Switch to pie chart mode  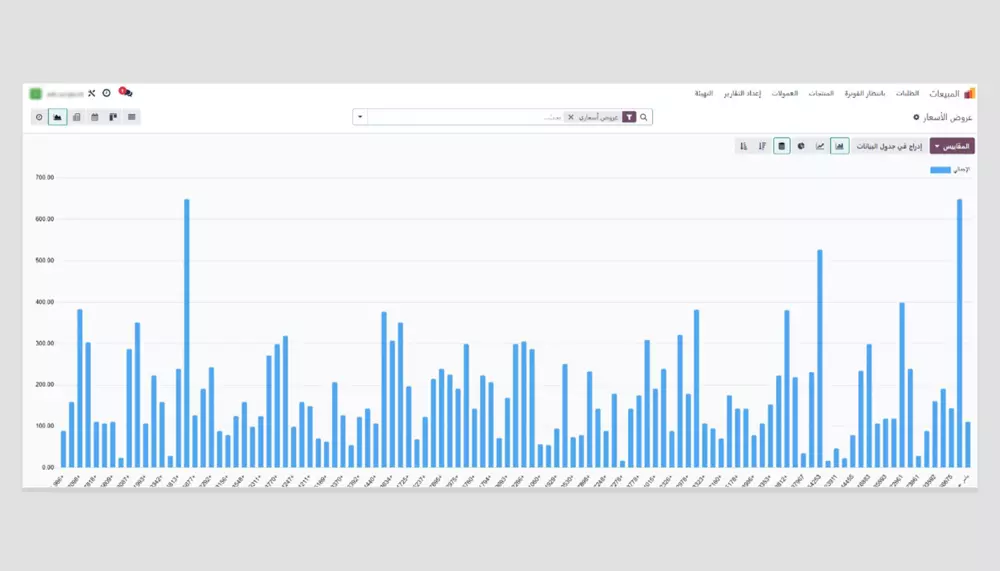point(801,146)
